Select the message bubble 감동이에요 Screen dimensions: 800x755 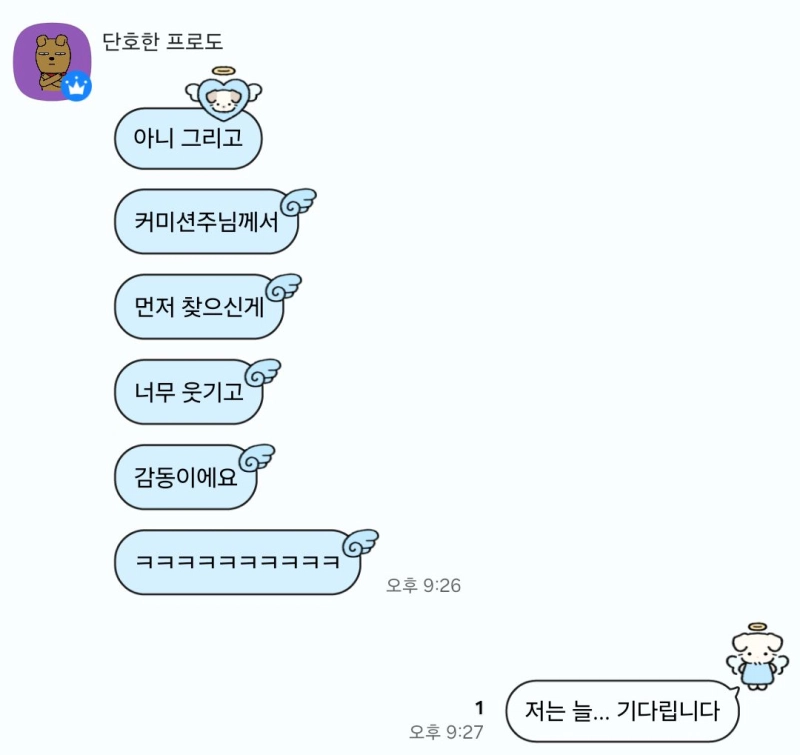click(x=185, y=477)
